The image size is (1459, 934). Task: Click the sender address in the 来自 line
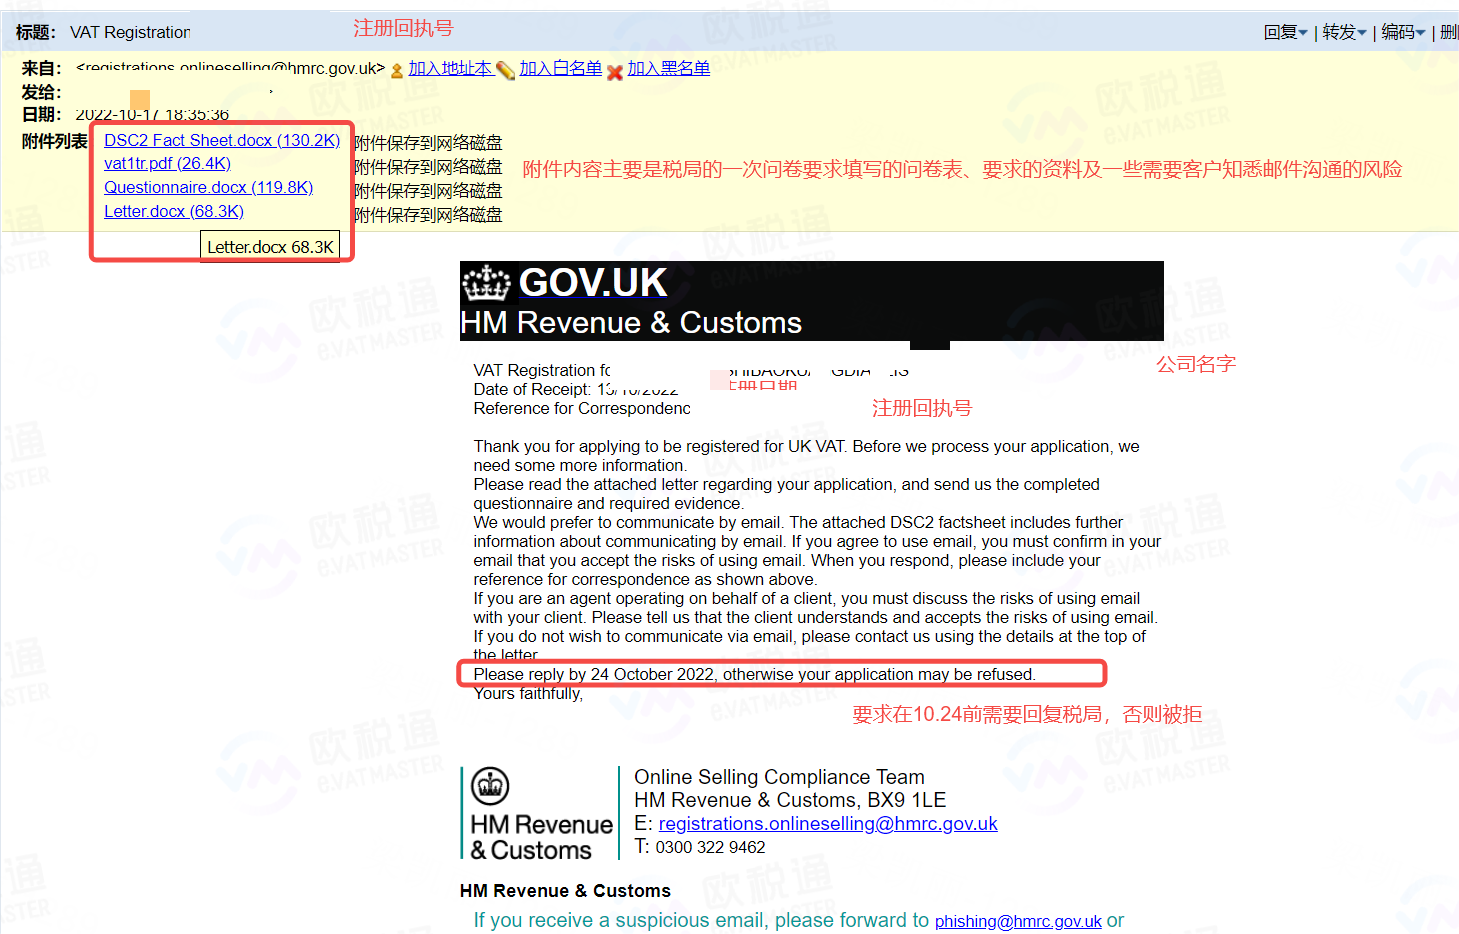(230, 68)
